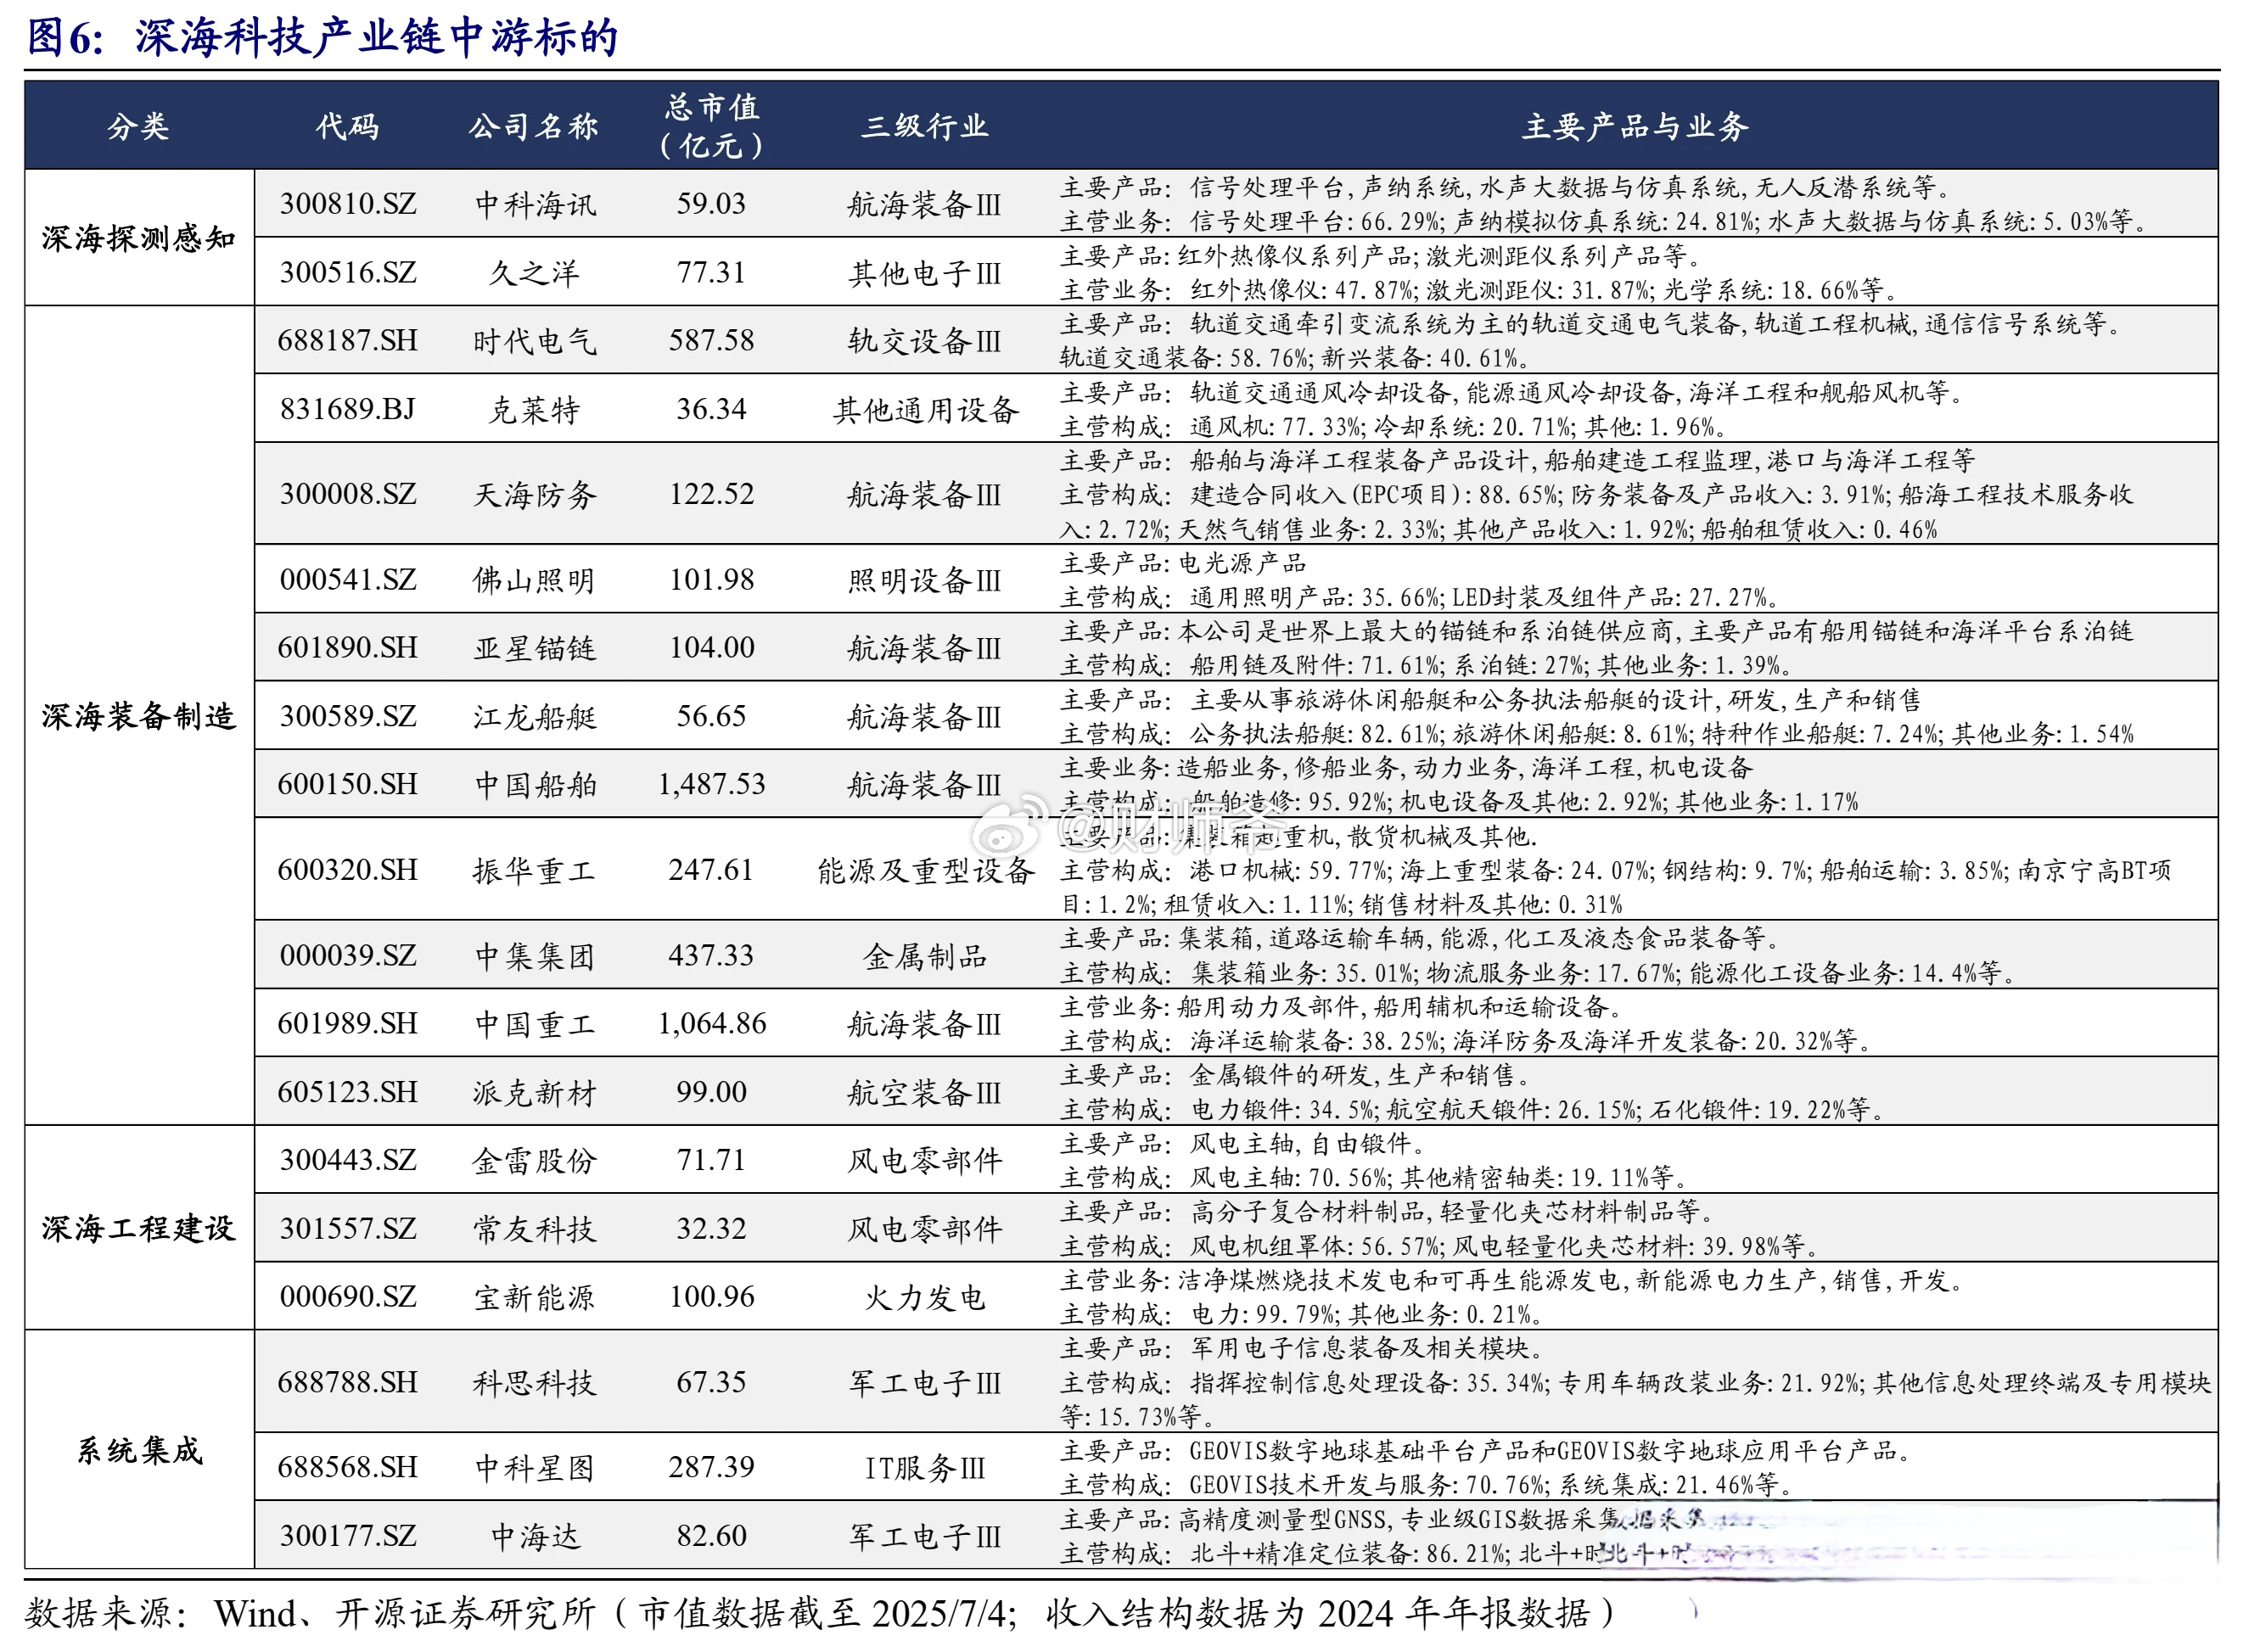Click the figure title 深海科技产业链中游标的
Screen dimensions: 2260x1652
(377, 38)
